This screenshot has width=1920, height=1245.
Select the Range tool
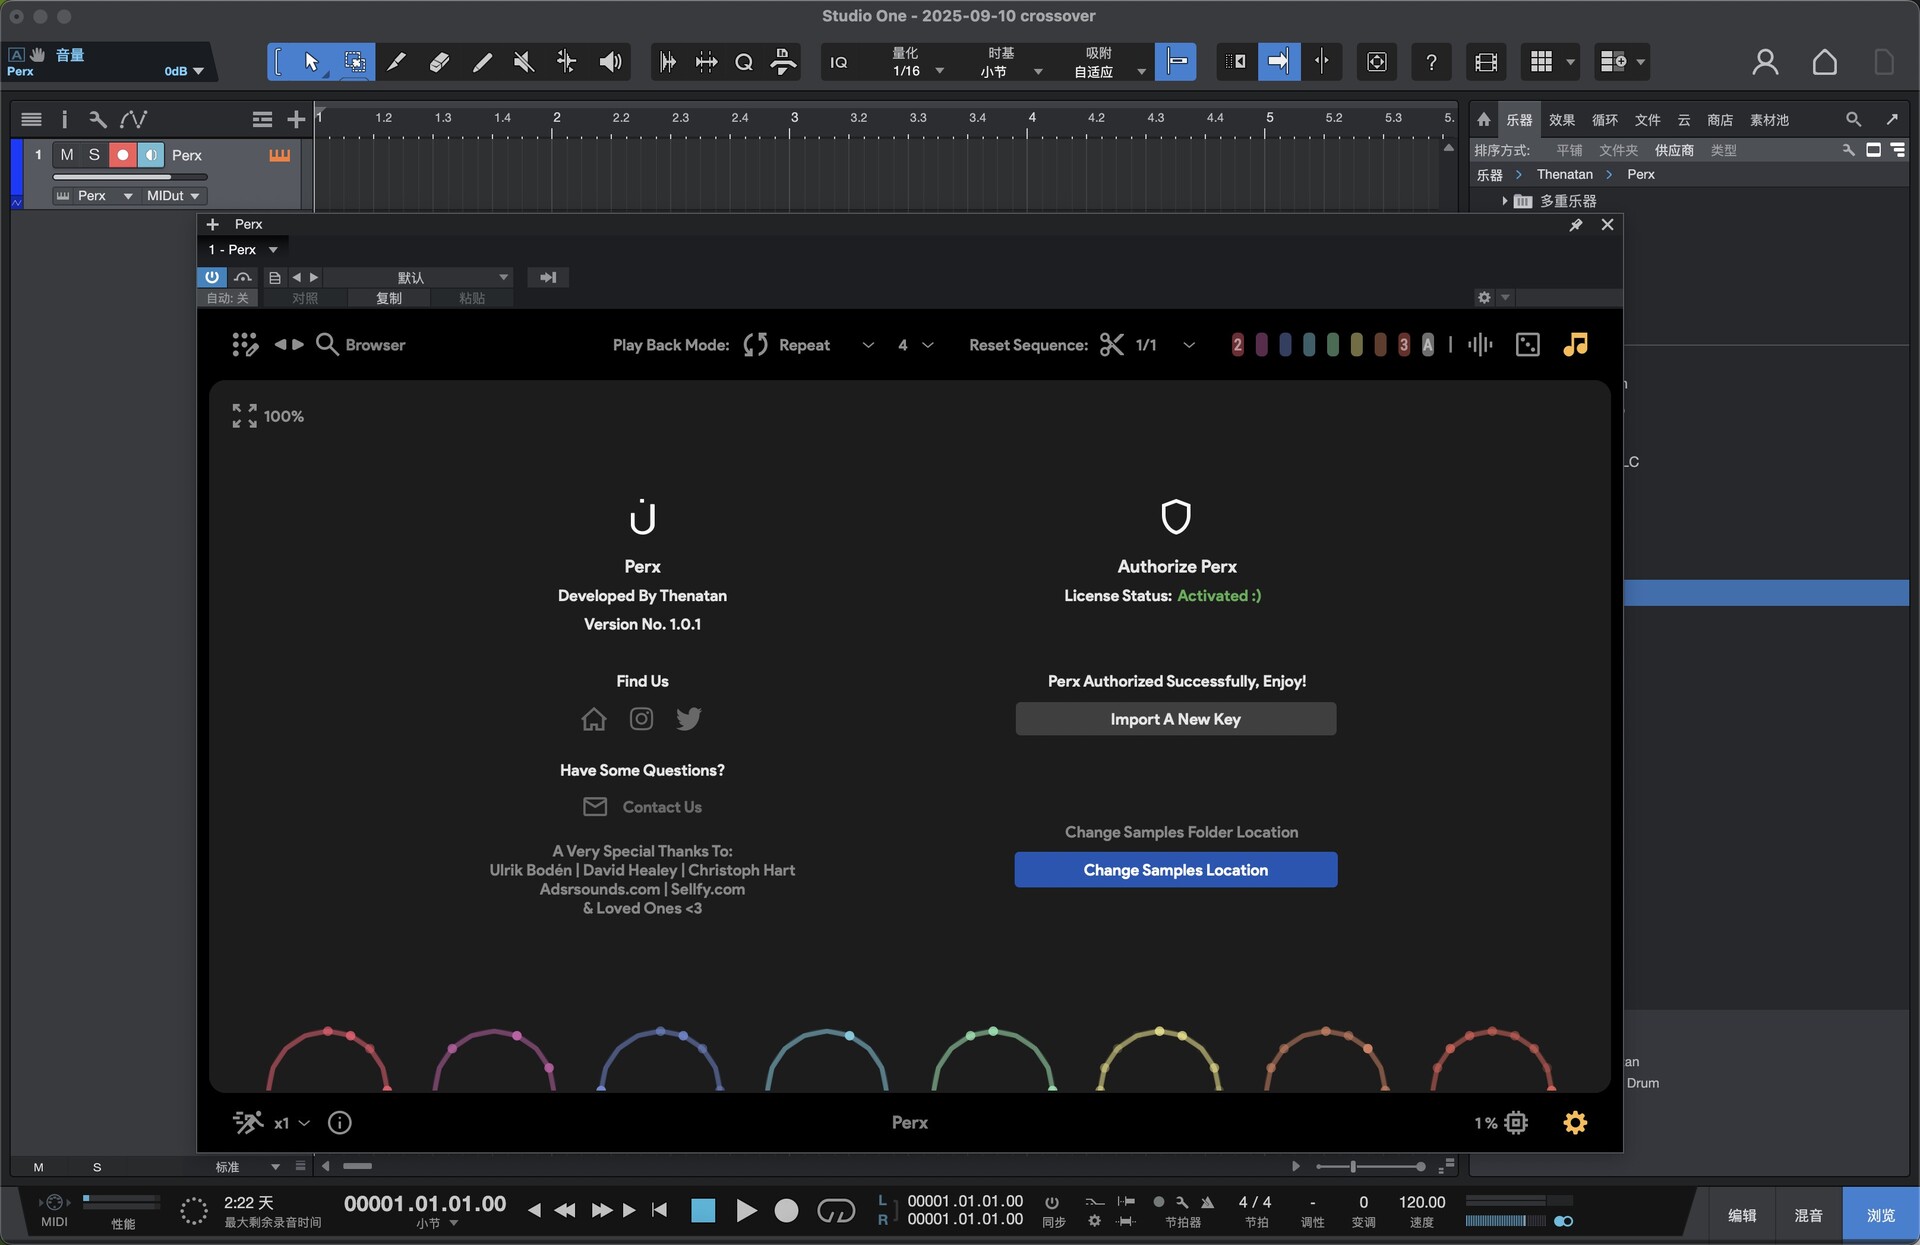[x=354, y=62]
